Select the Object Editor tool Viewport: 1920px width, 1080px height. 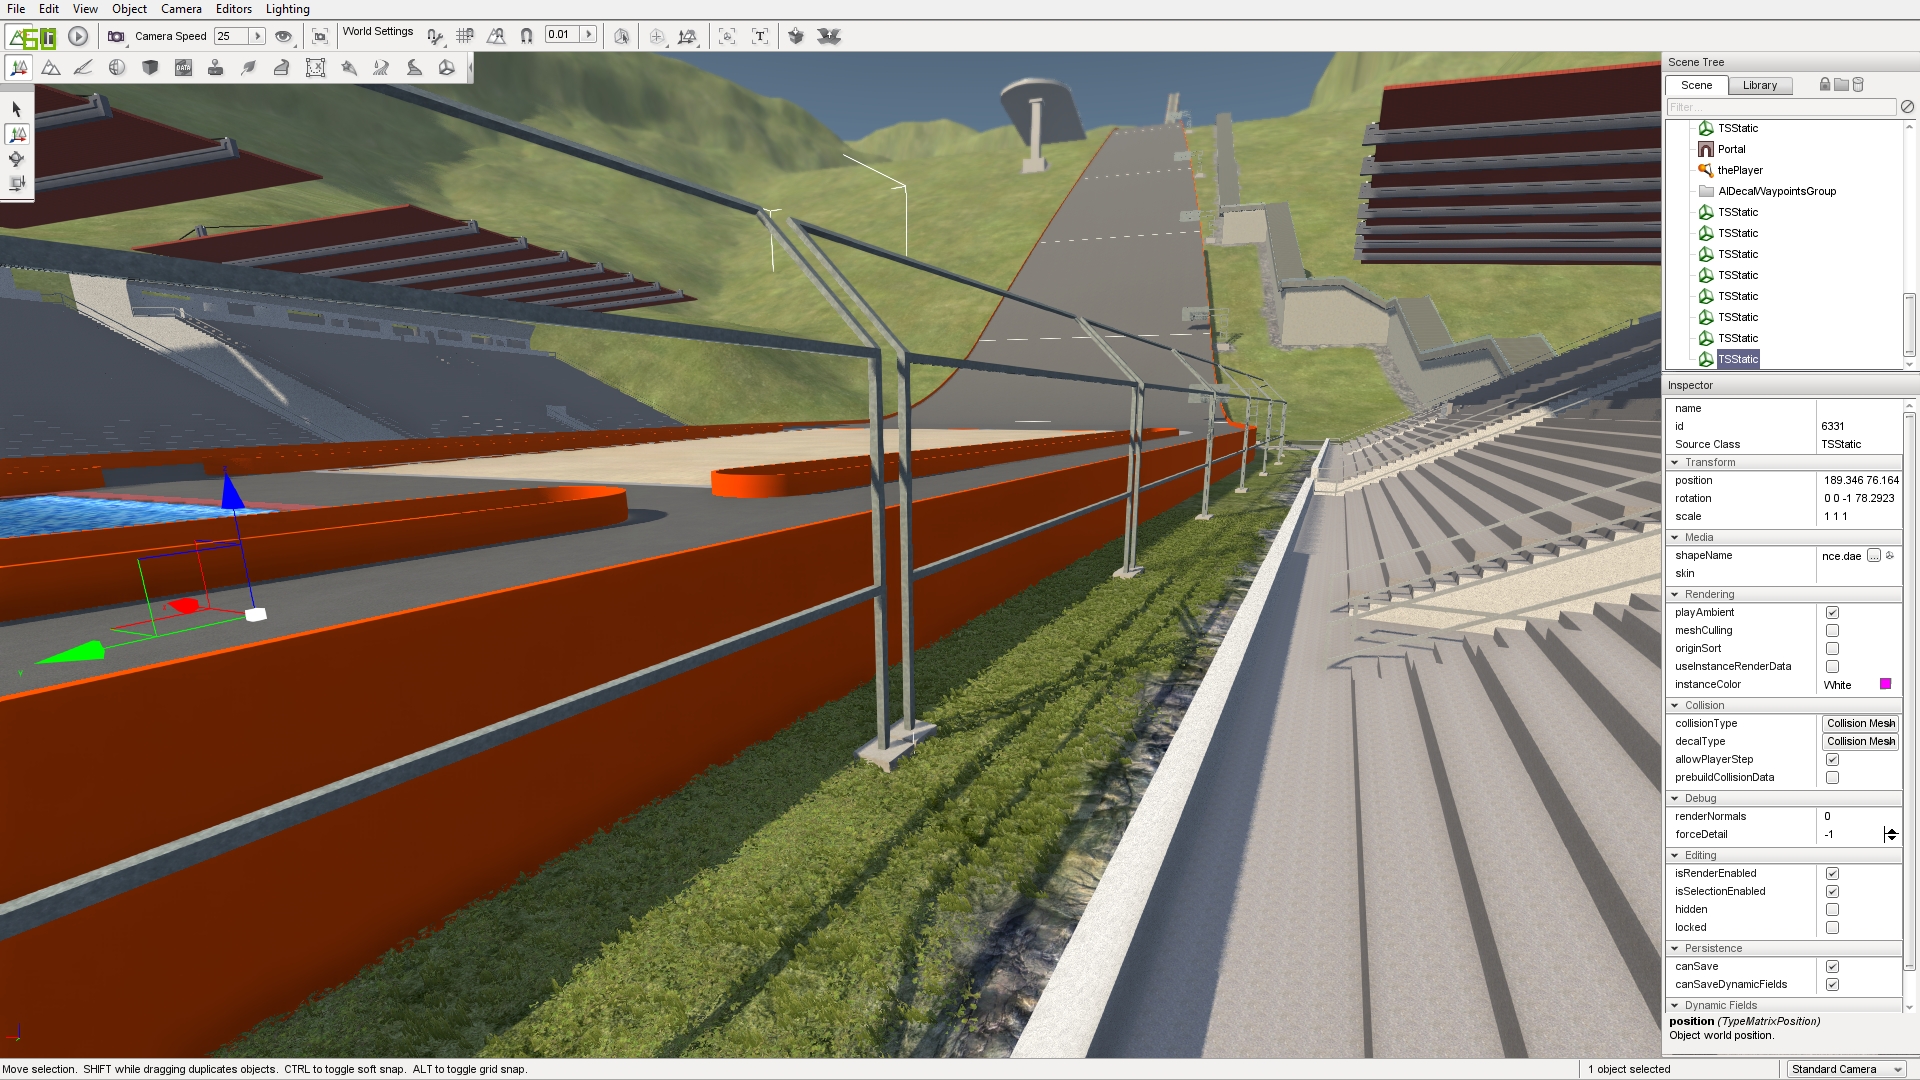tap(18, 68)
